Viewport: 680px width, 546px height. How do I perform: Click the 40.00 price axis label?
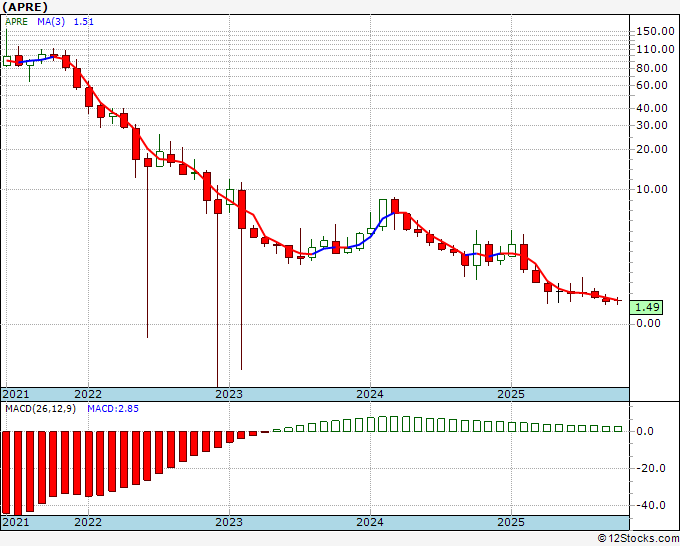(652, 108)
